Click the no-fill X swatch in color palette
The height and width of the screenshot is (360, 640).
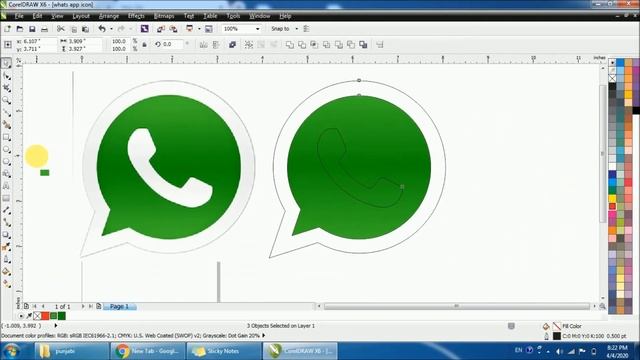(612, 78)
